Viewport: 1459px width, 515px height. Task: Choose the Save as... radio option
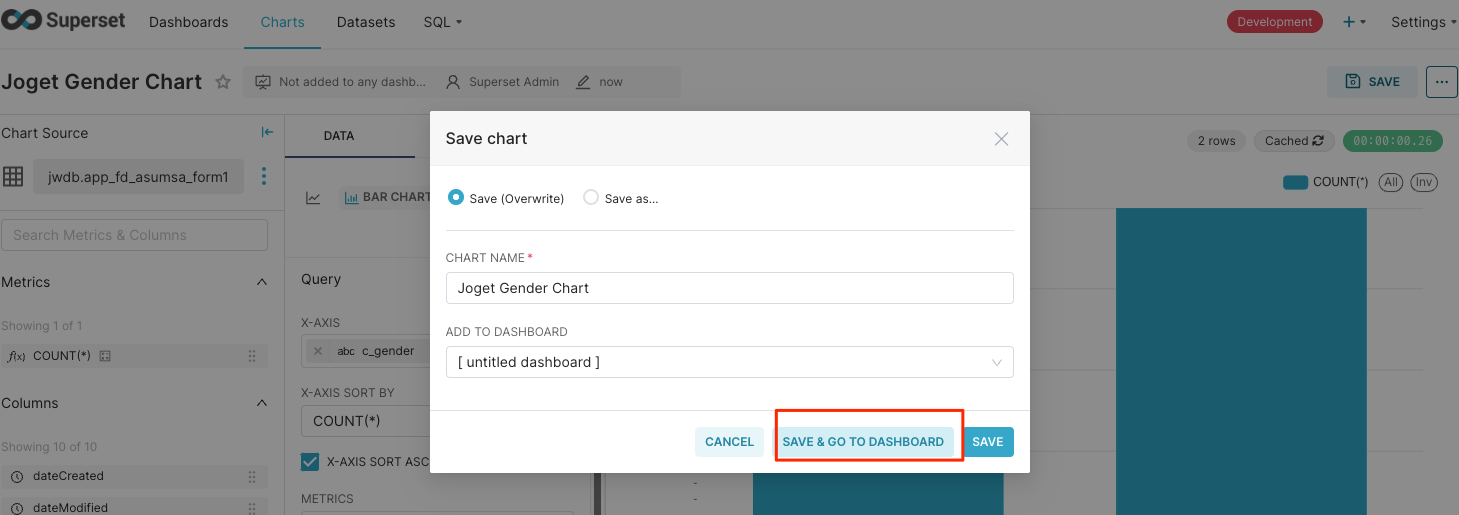click(591, 198)
